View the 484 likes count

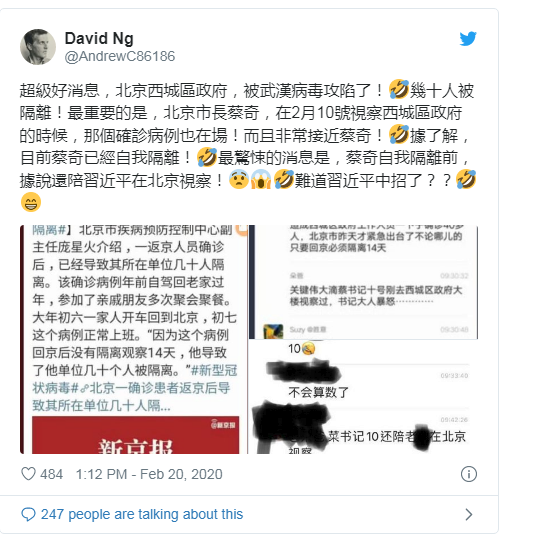(52, 474)
